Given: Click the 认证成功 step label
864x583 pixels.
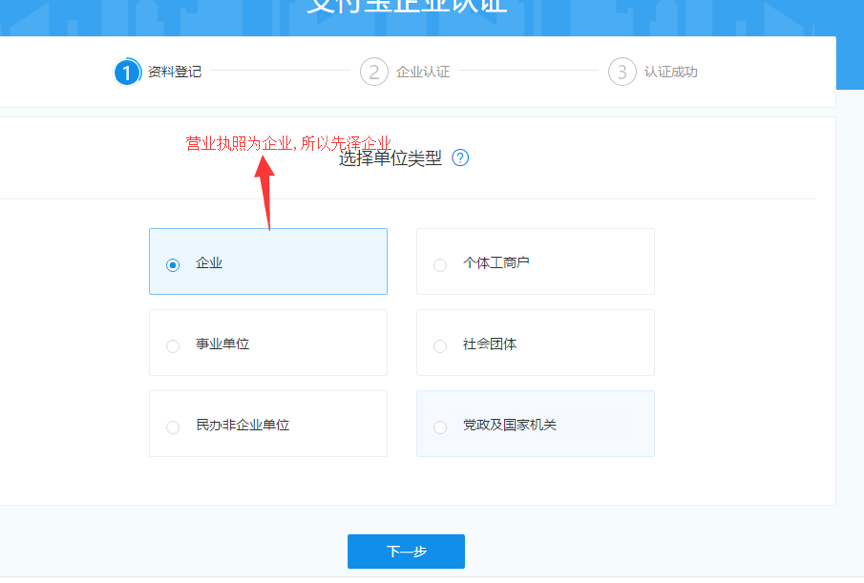Looking at the screenshot, I should click(x=671, y=72).
